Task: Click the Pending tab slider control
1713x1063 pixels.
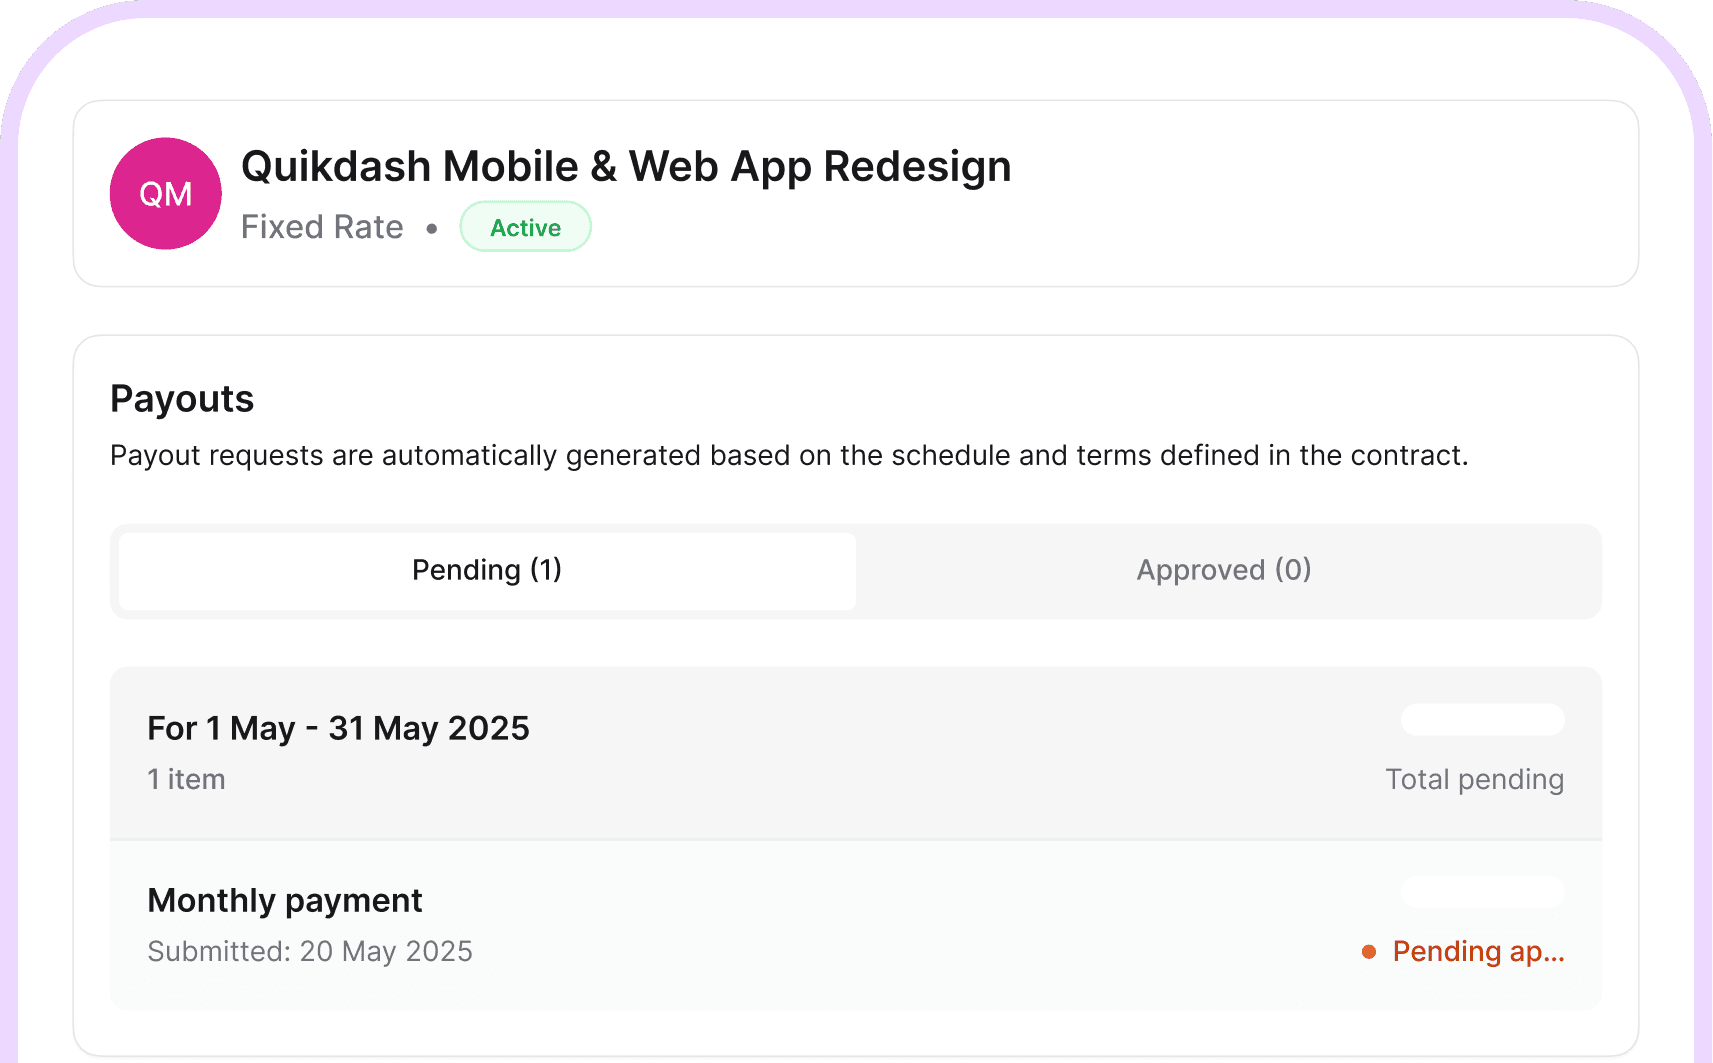Action: [486, 570]
